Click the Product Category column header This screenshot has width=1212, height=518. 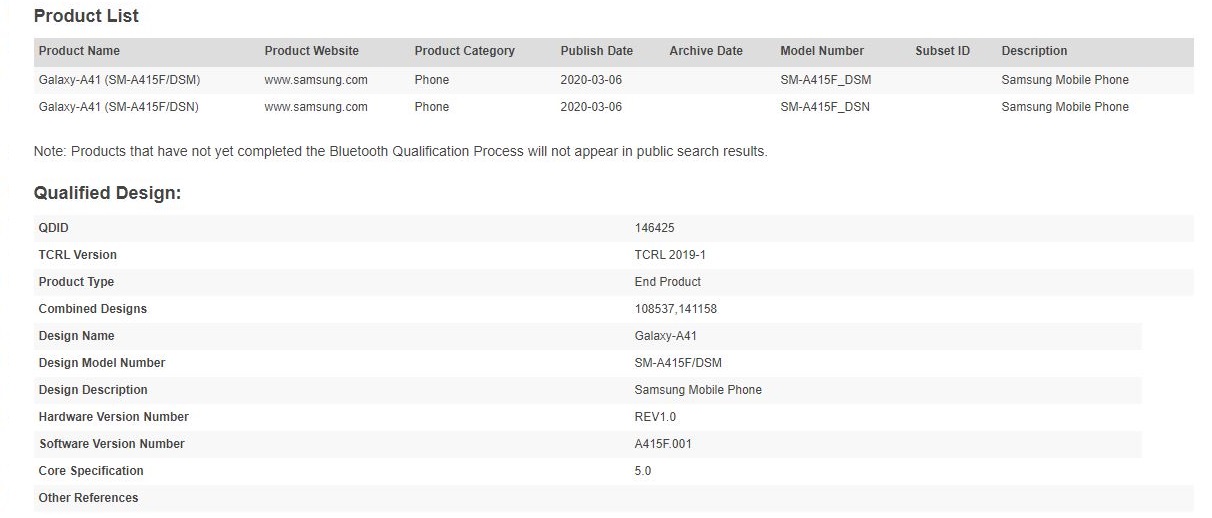tap(464, 51)
